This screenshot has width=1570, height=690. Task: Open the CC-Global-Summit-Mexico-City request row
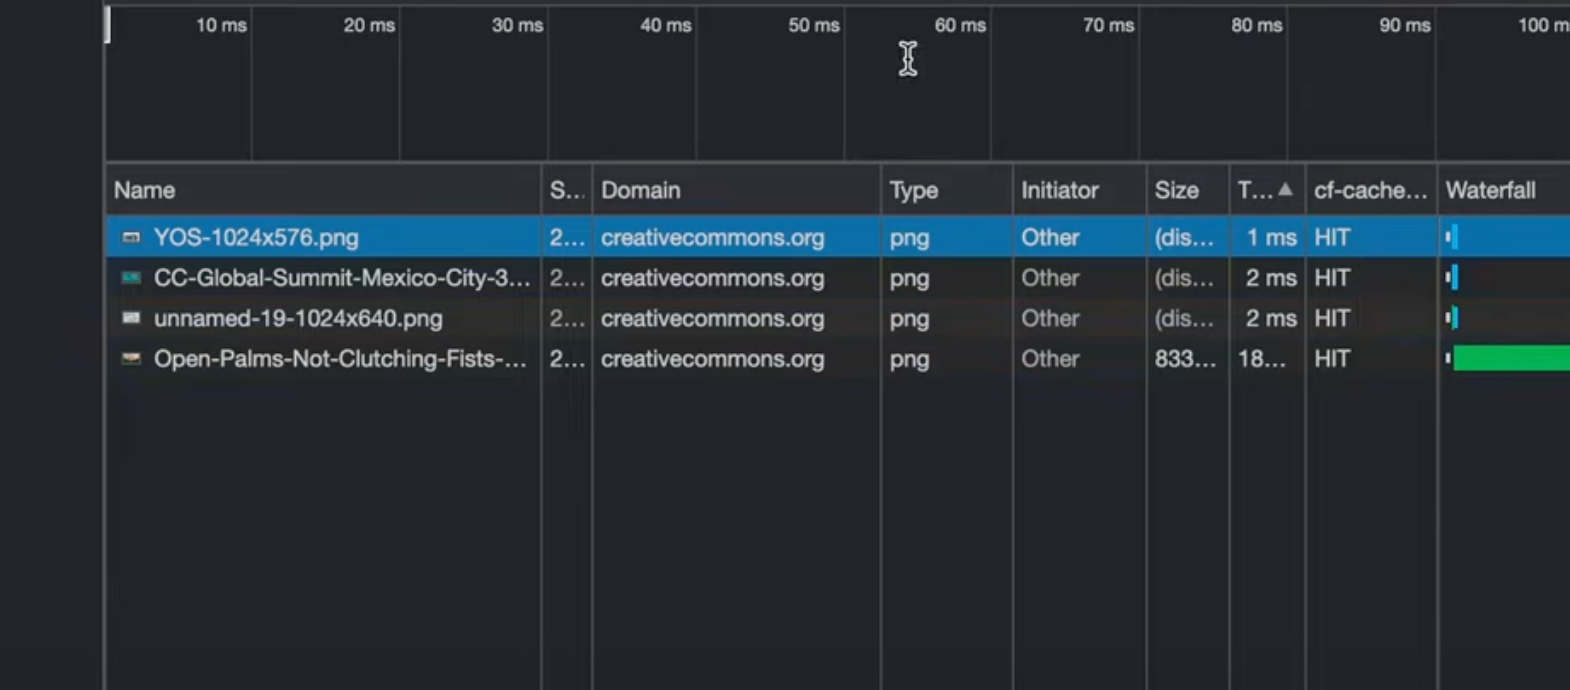point(341,278)
